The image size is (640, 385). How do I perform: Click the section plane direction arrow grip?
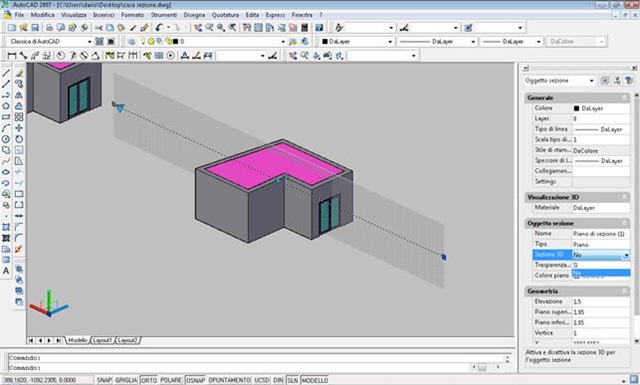click(120, 108)
